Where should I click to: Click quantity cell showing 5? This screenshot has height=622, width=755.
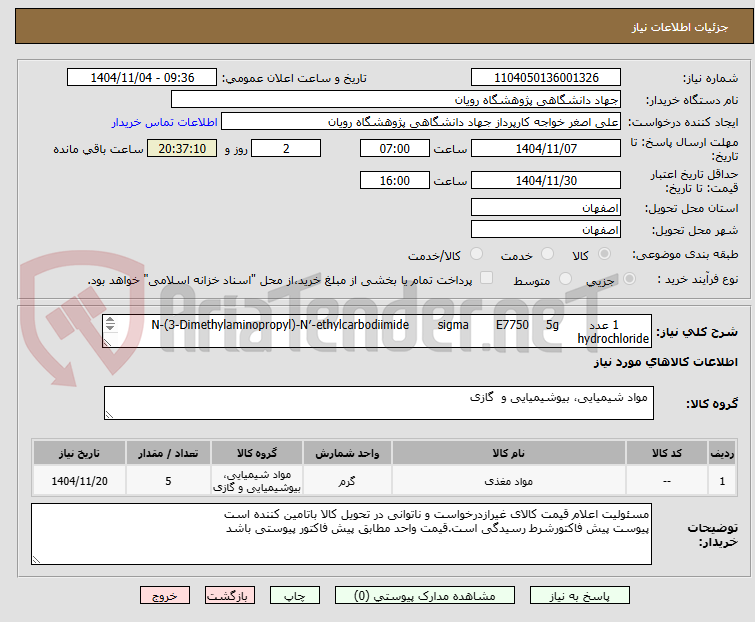(168, 481)
